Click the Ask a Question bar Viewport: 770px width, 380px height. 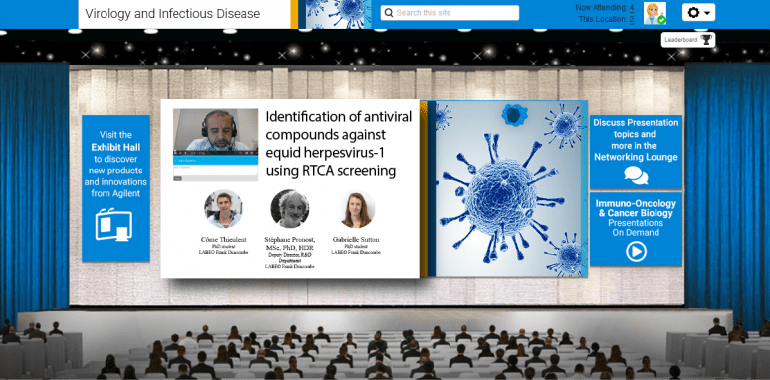215,161
